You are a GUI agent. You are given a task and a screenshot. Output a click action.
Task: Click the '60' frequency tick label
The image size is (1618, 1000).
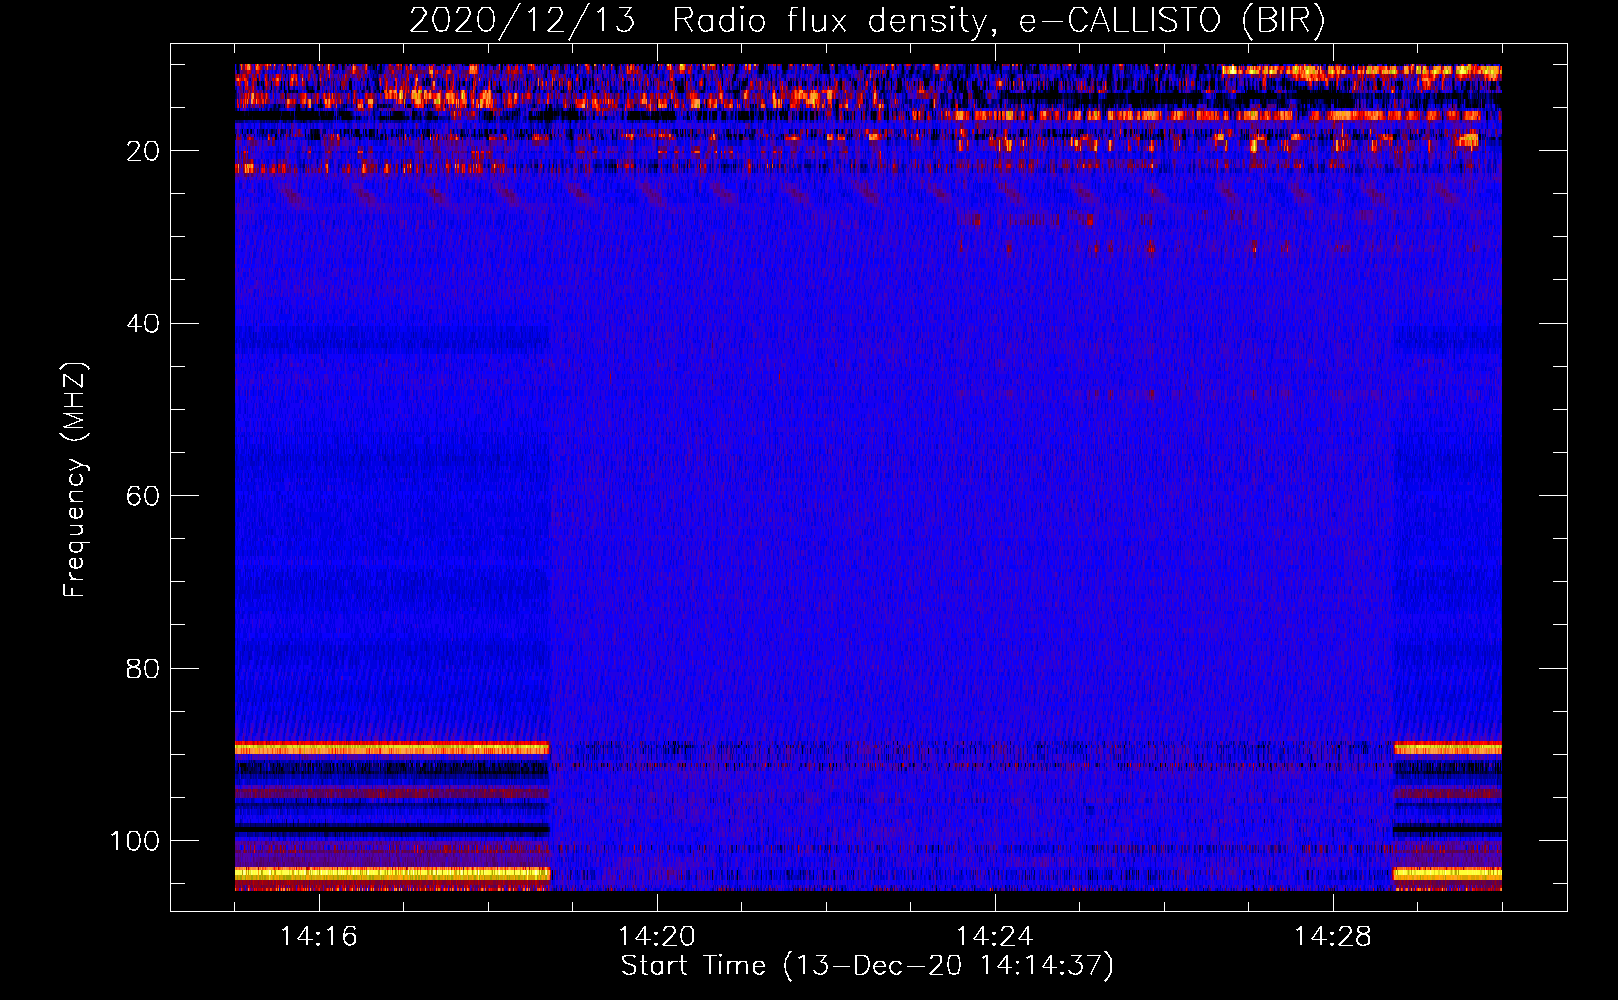point(144,496)
